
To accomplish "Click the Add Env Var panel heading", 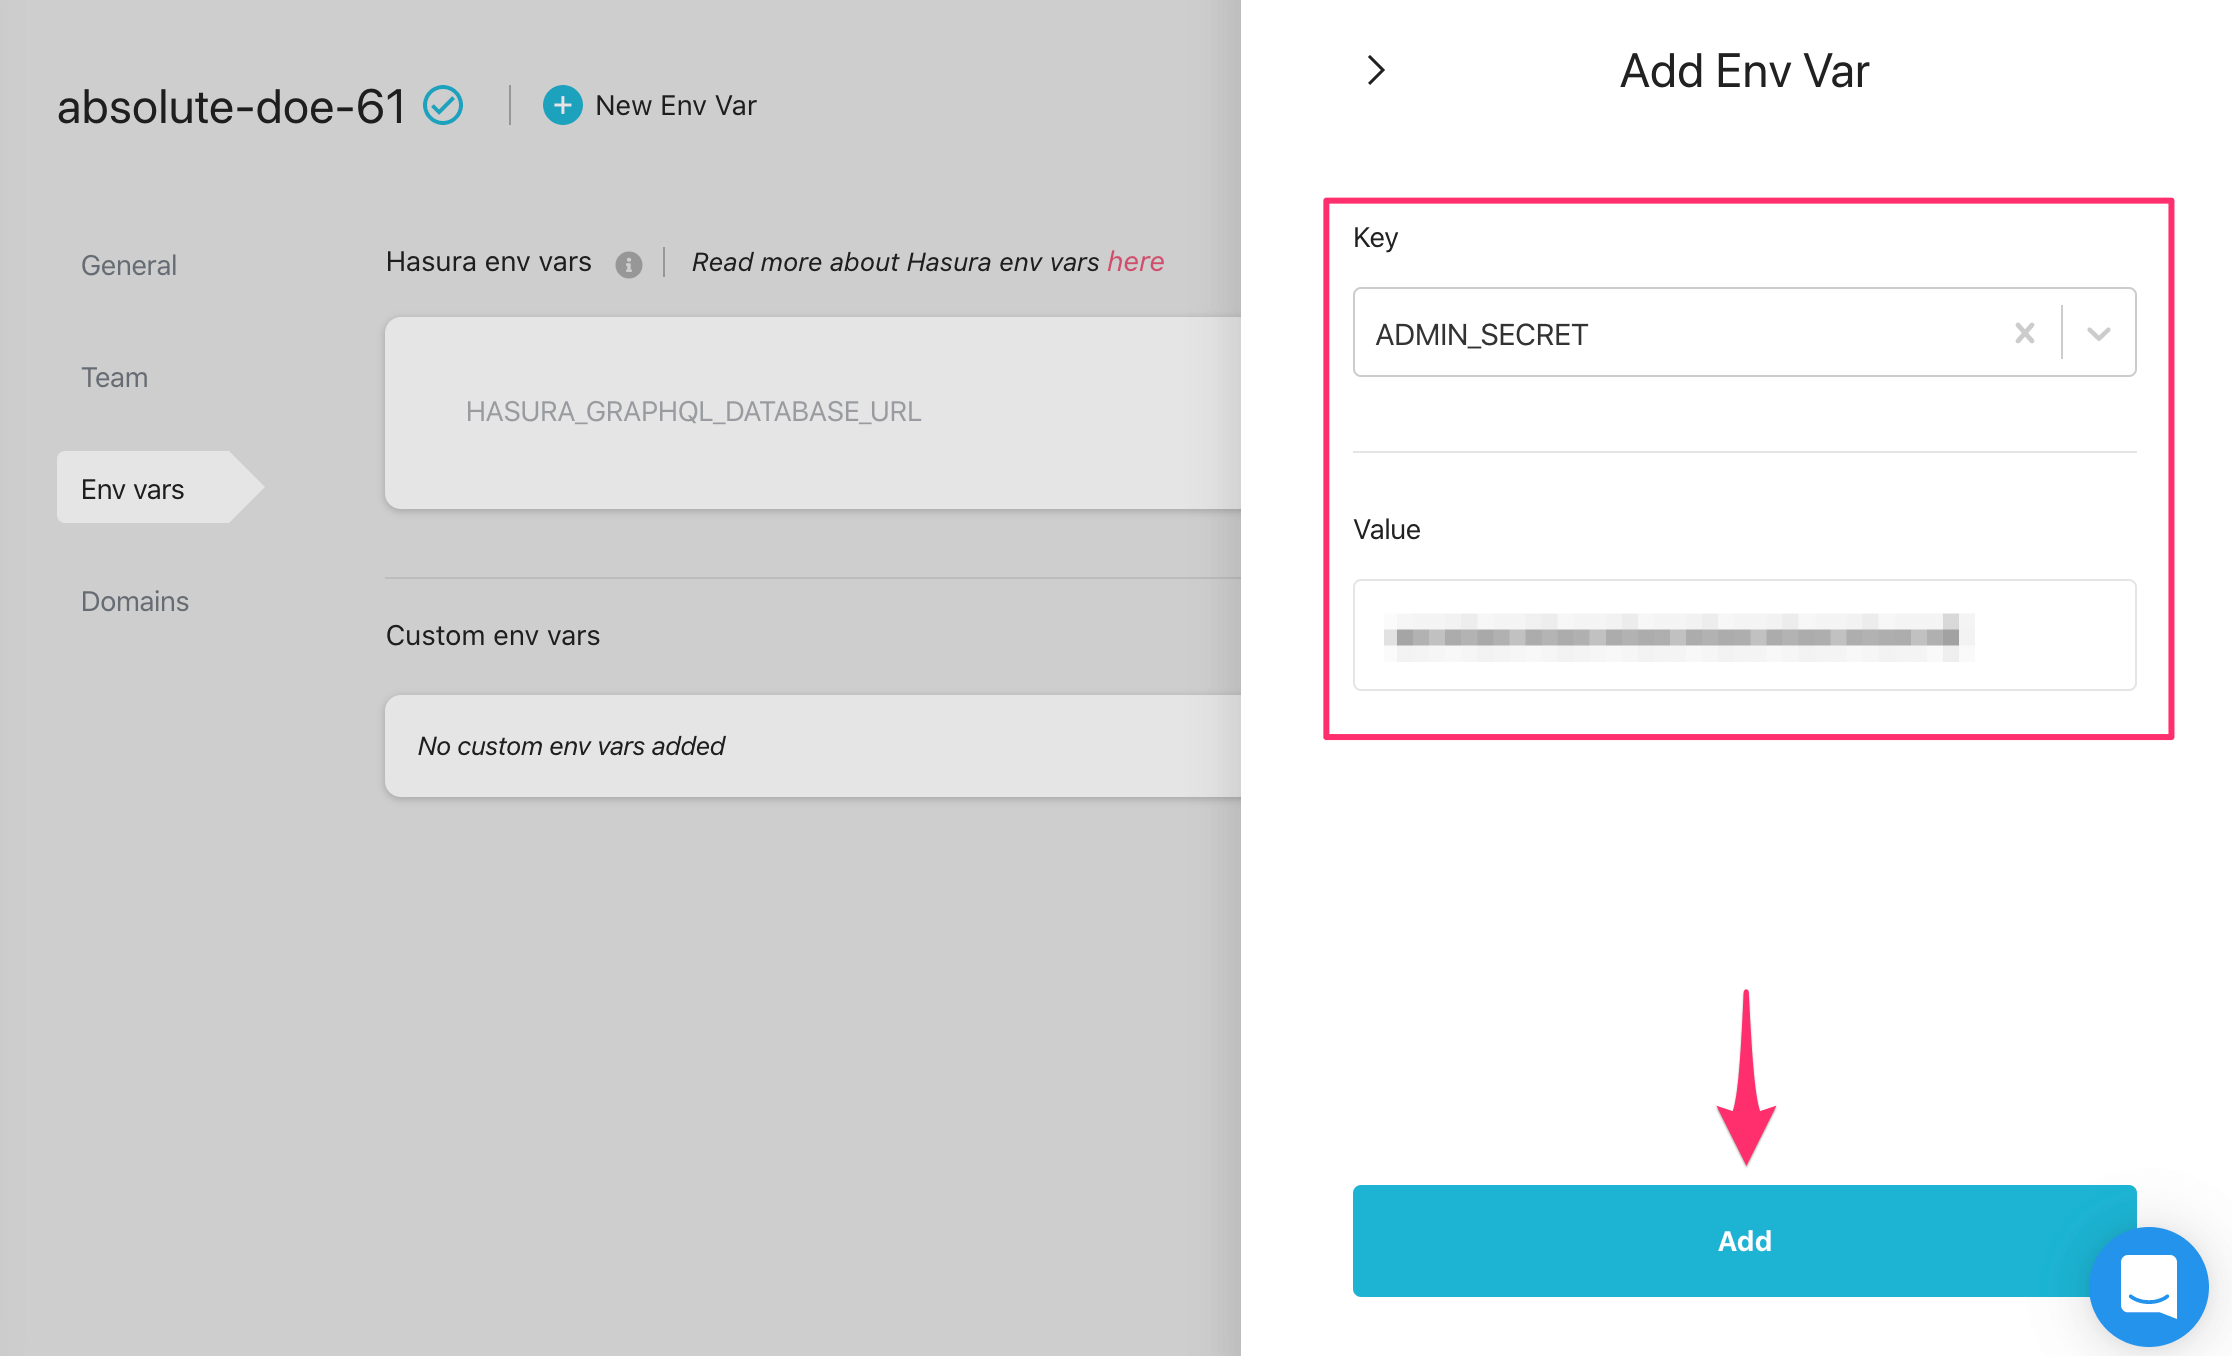I will 1744,71.
